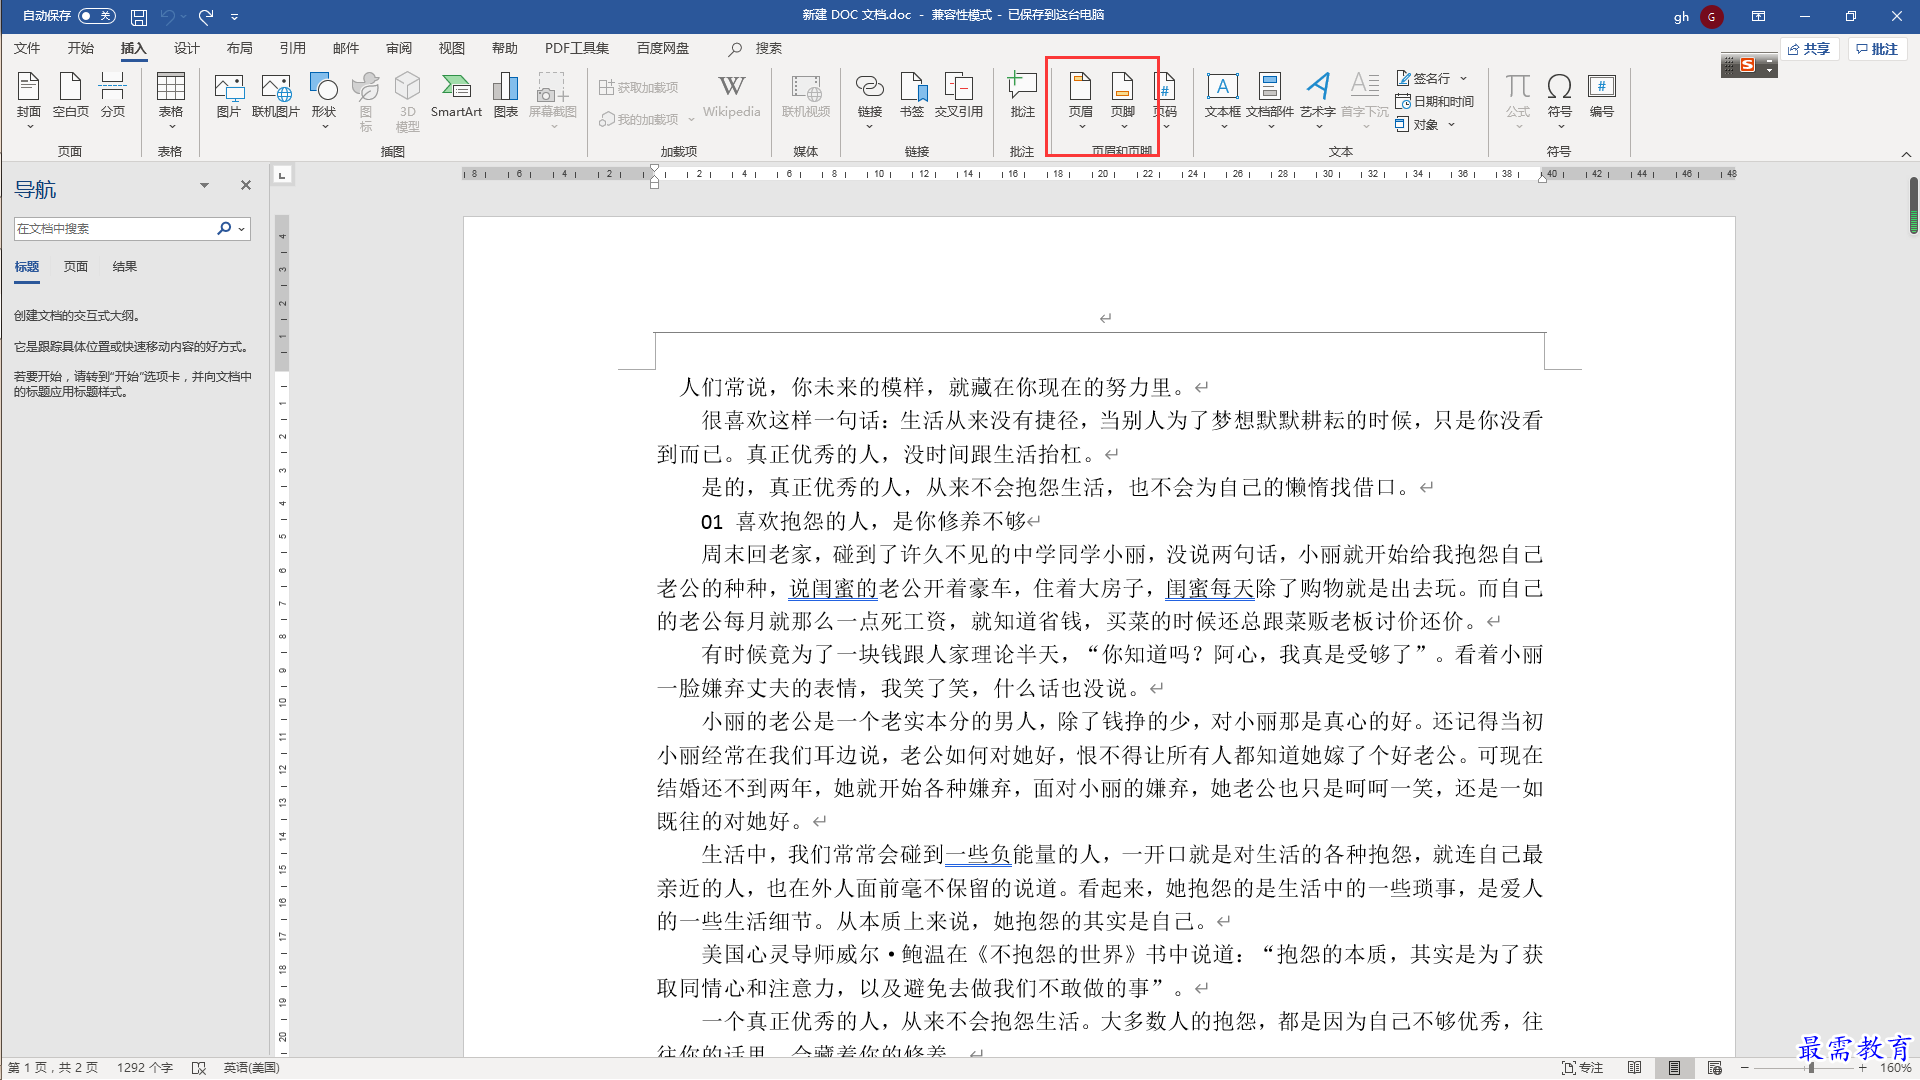1920x1080 pixels.
Task: Insert a link (链接)
Action: (x=870, y=98)
